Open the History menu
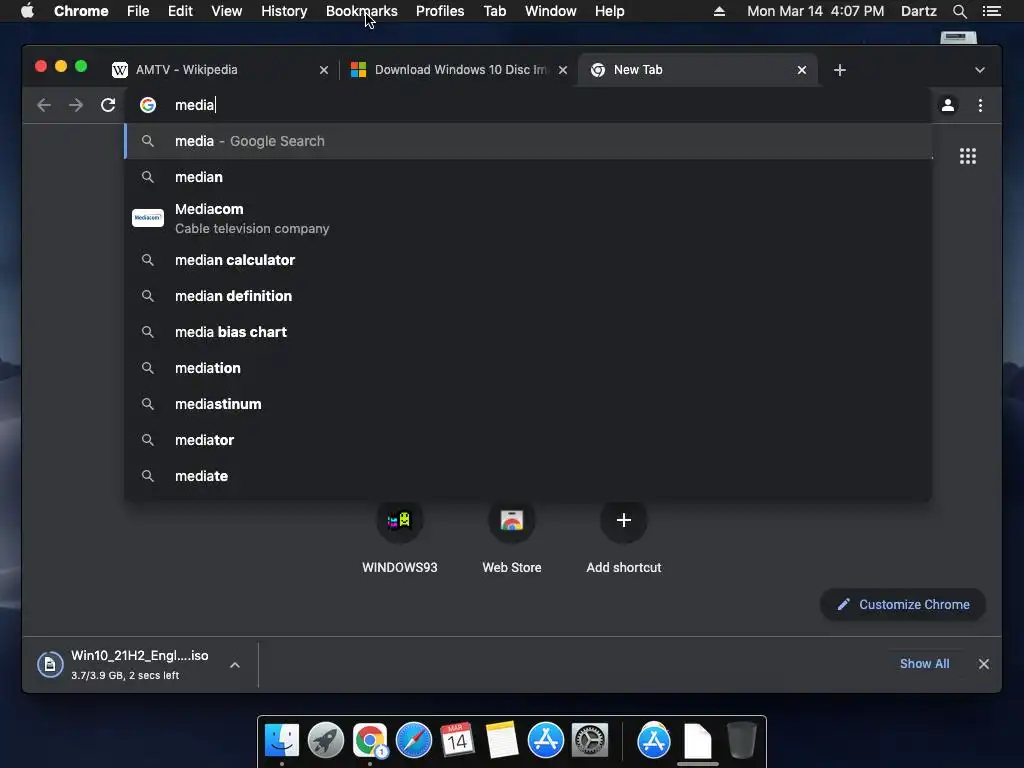 284,11
